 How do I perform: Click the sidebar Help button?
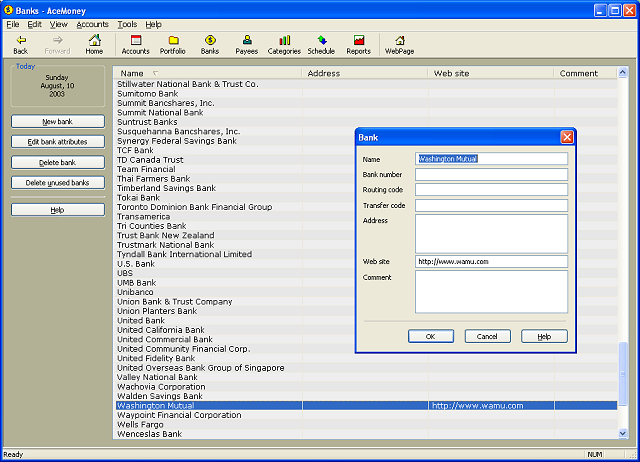(58, 210)
